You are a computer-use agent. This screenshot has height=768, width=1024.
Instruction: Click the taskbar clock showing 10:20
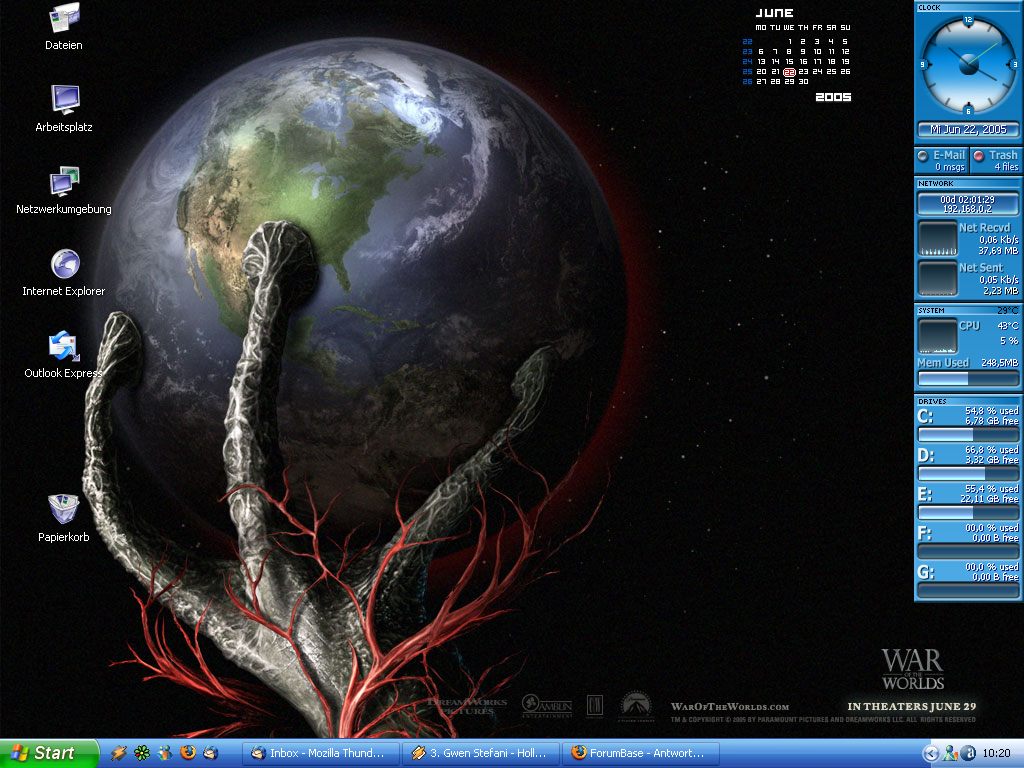point(997,754)
